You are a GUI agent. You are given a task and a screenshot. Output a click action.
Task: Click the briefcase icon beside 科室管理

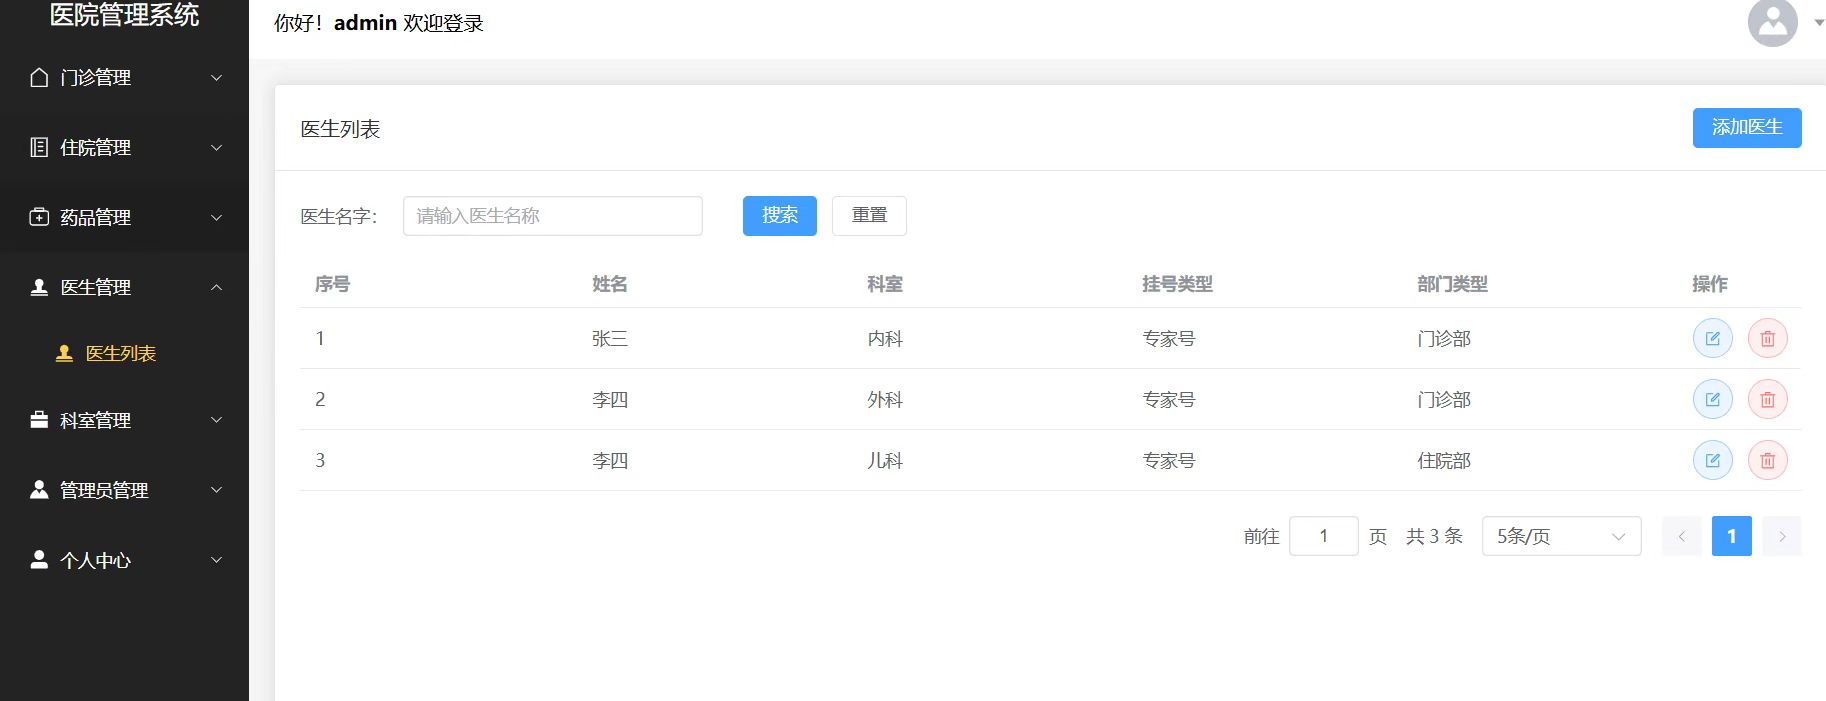coord(39,420)
